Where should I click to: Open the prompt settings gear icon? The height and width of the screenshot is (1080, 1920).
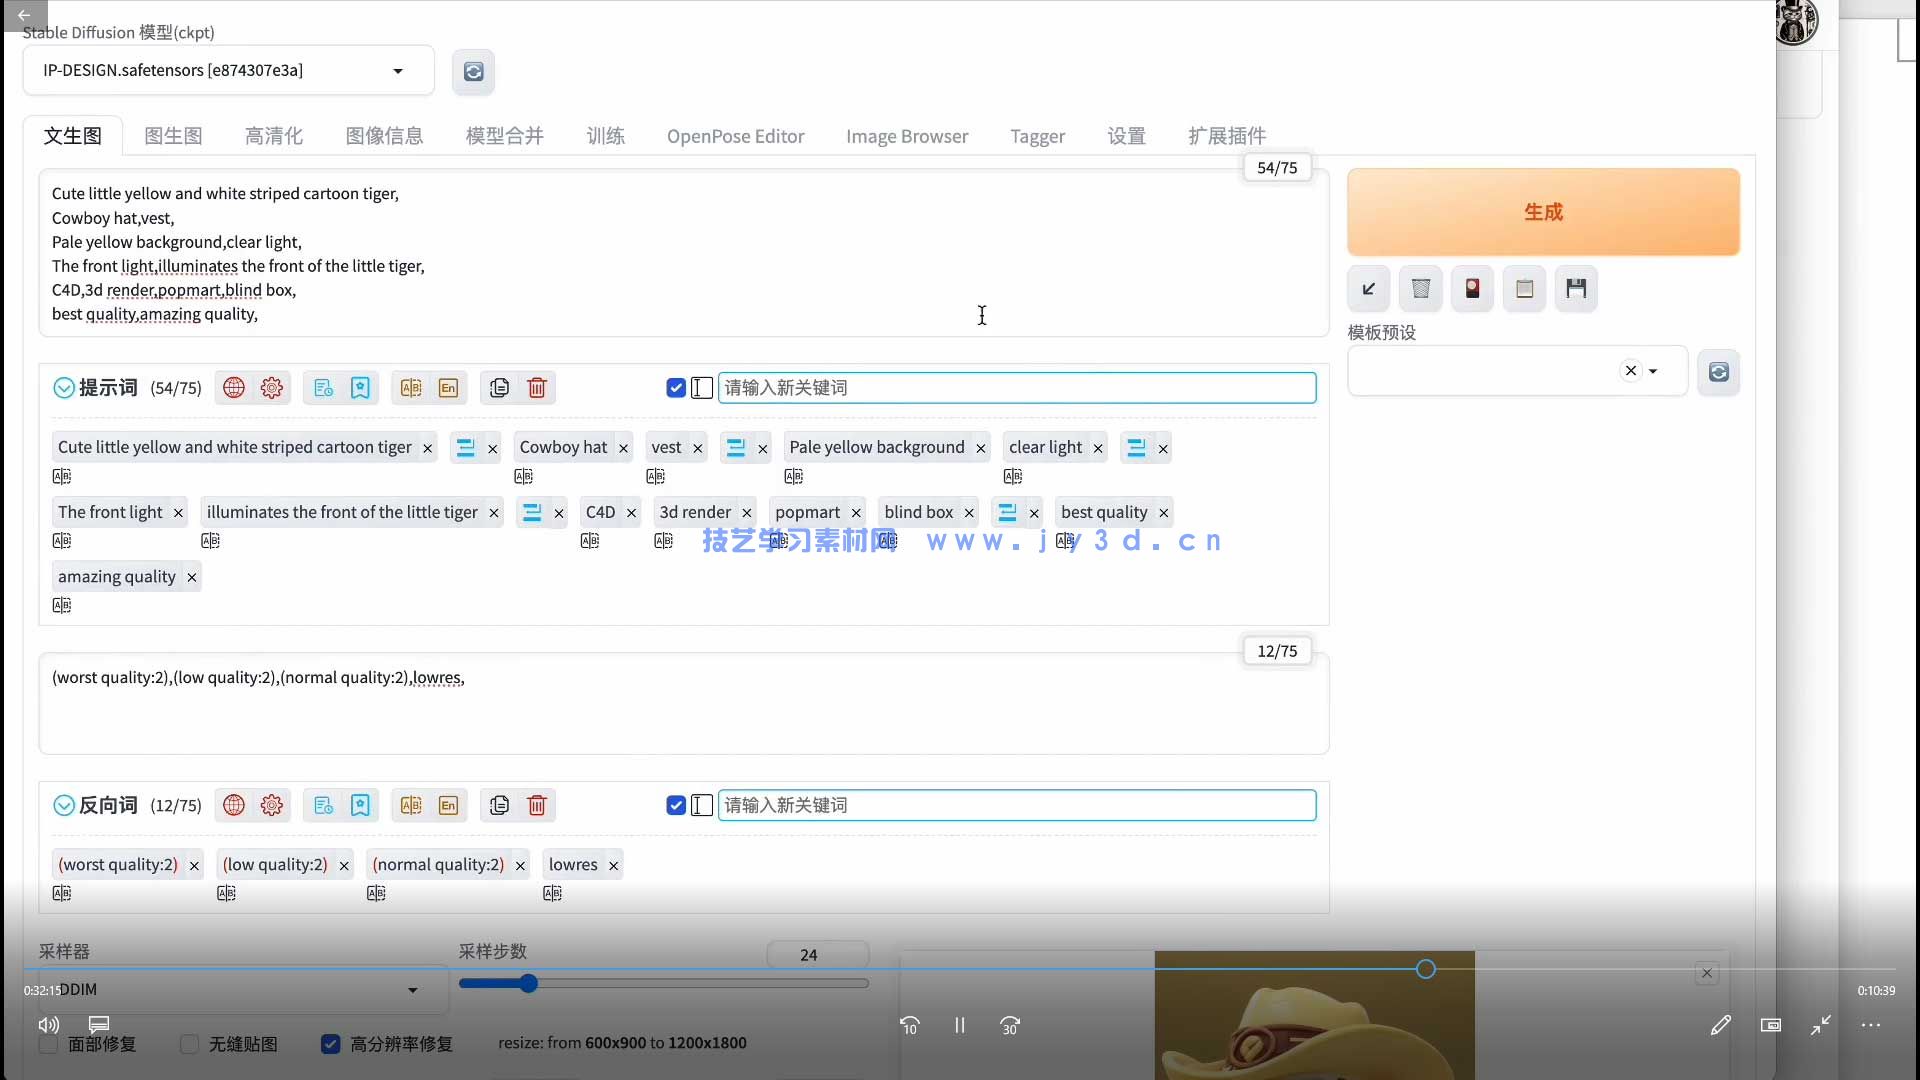271,388
